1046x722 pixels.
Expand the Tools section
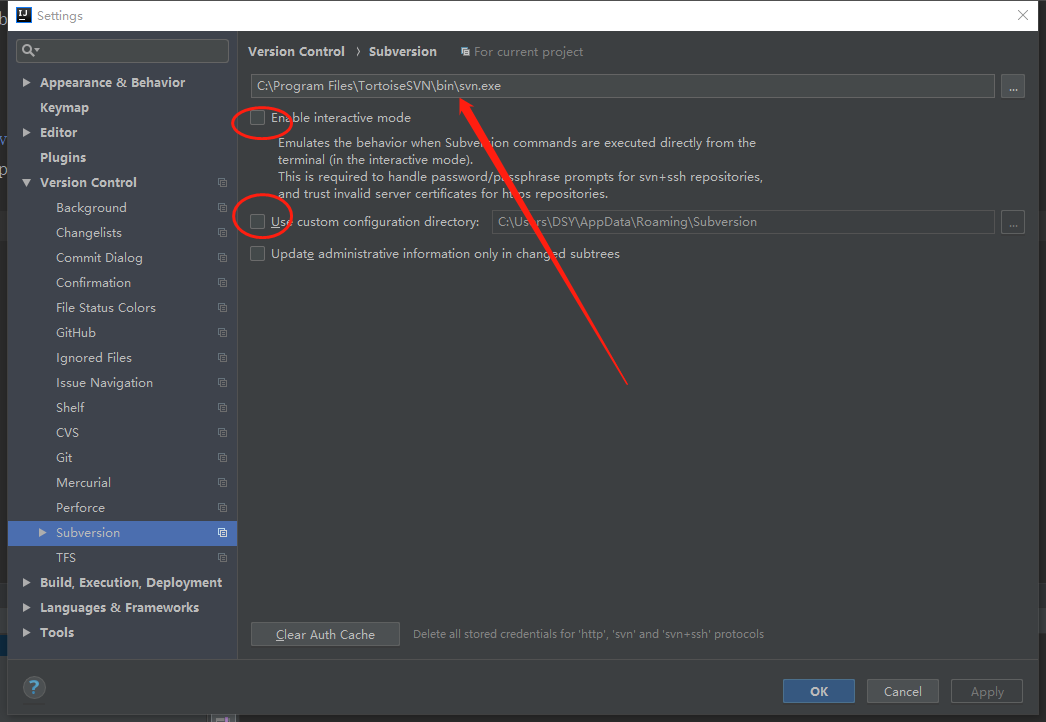[x=27, y=633]
